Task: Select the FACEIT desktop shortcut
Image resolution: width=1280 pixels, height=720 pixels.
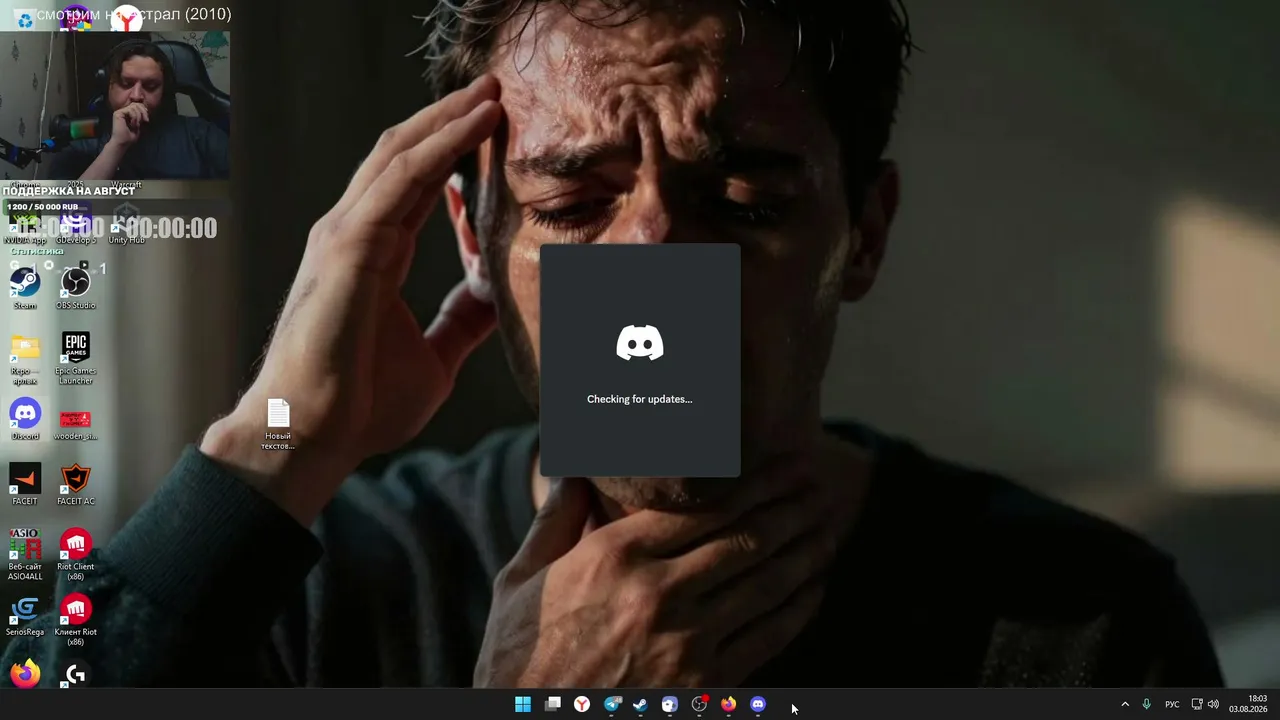Action: click(25, 484)
